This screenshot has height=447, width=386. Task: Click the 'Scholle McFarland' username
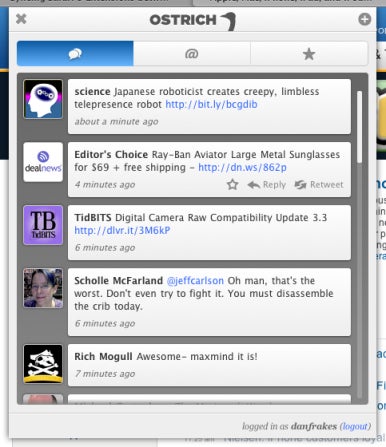tap(118, 281)
